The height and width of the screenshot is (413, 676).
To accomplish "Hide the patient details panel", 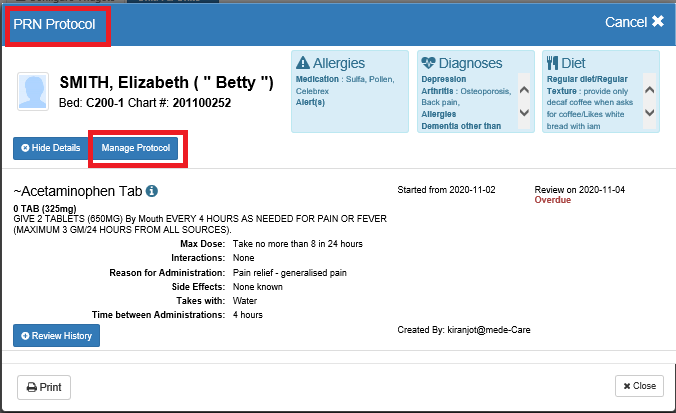I will (47, 148).
